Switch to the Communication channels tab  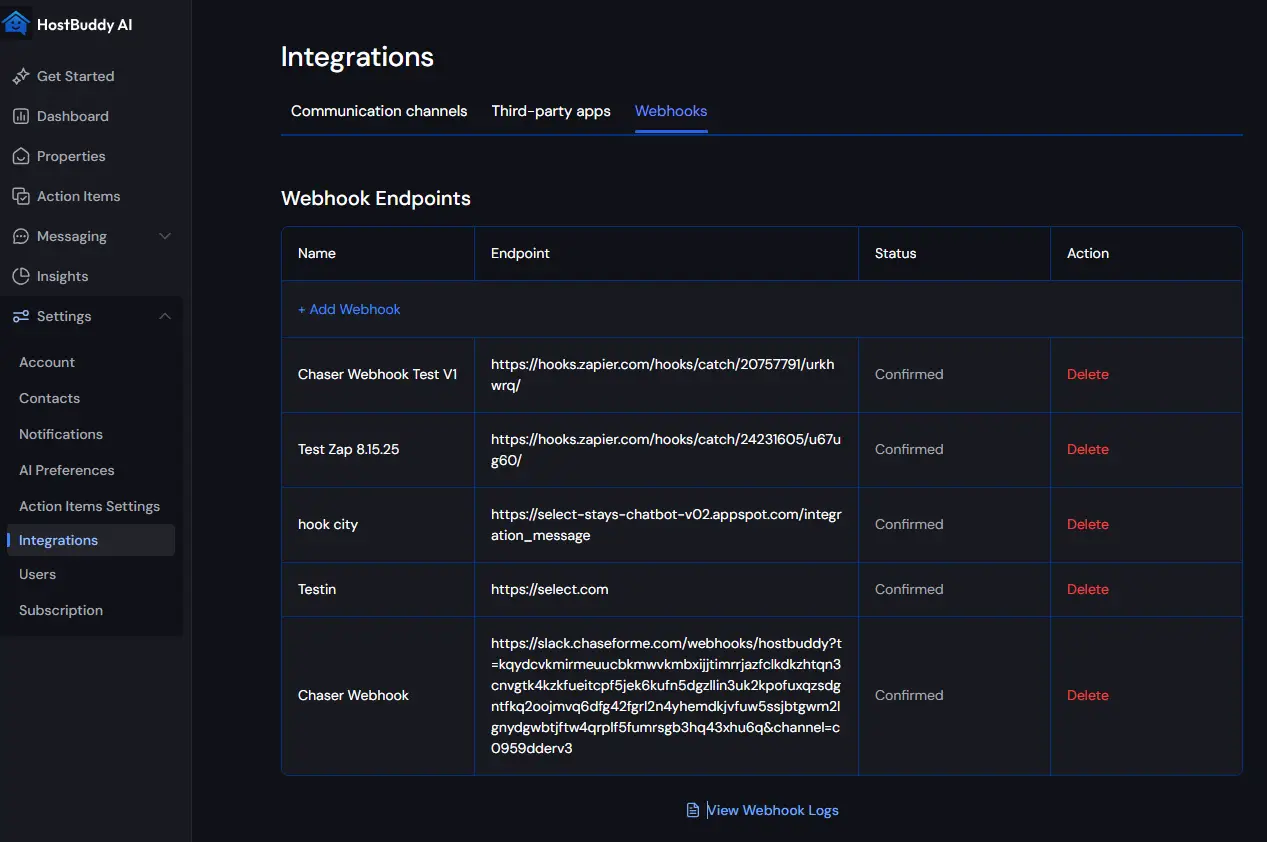378,111
